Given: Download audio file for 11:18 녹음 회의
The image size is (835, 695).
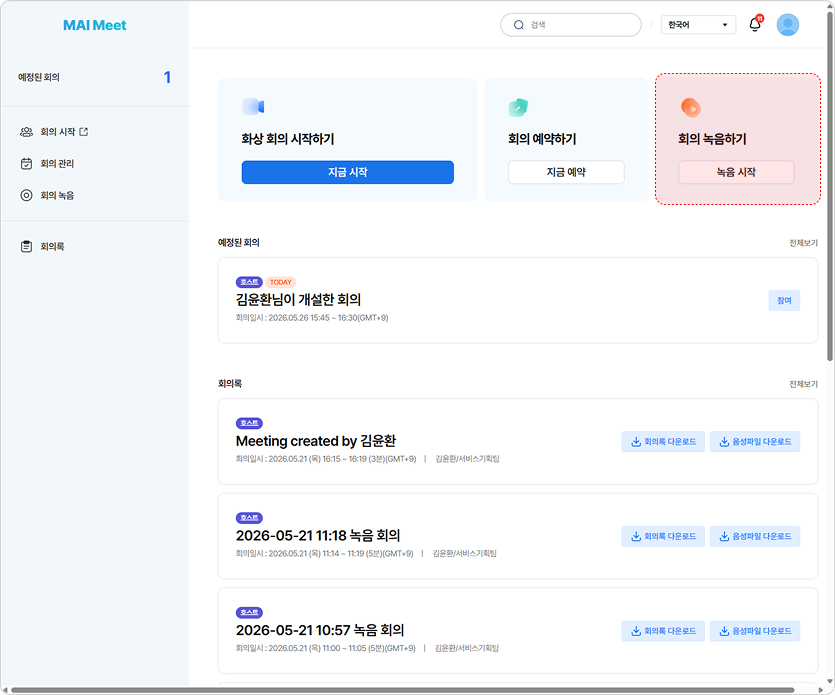Looking at the screenshot, I should [x=755, y=536].
